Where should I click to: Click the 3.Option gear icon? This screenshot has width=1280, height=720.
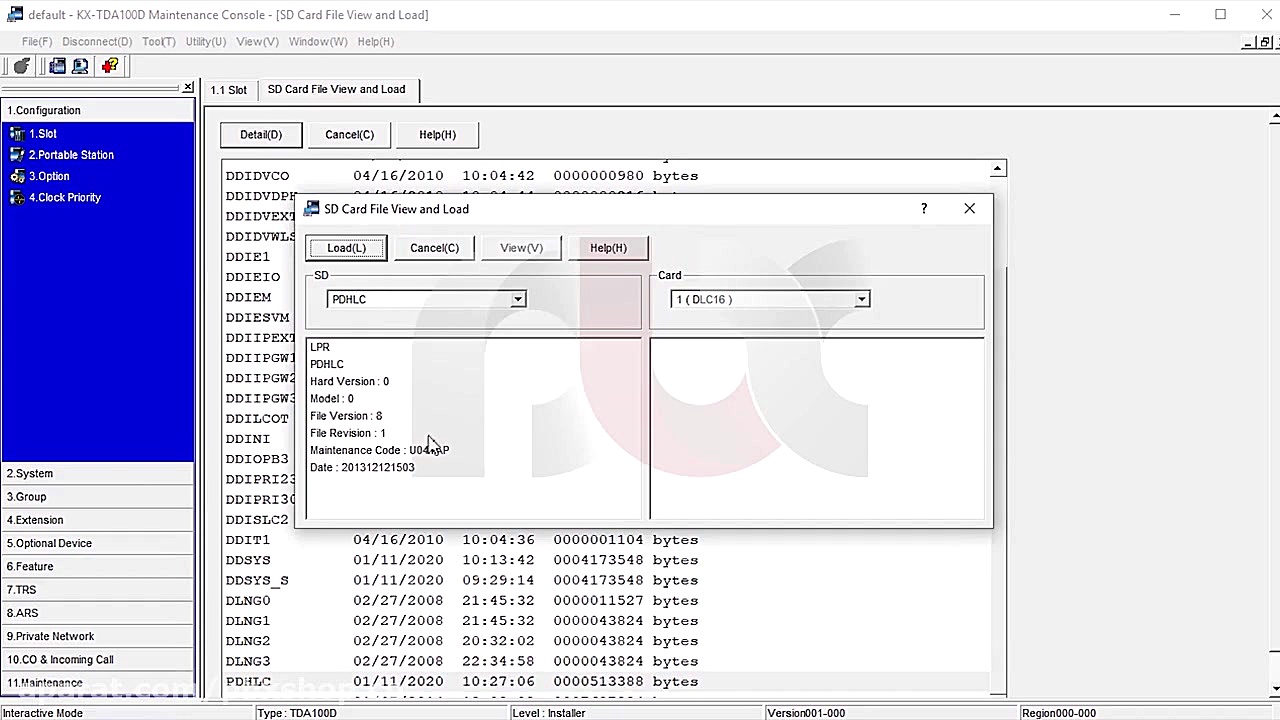[x=16, y=176]
